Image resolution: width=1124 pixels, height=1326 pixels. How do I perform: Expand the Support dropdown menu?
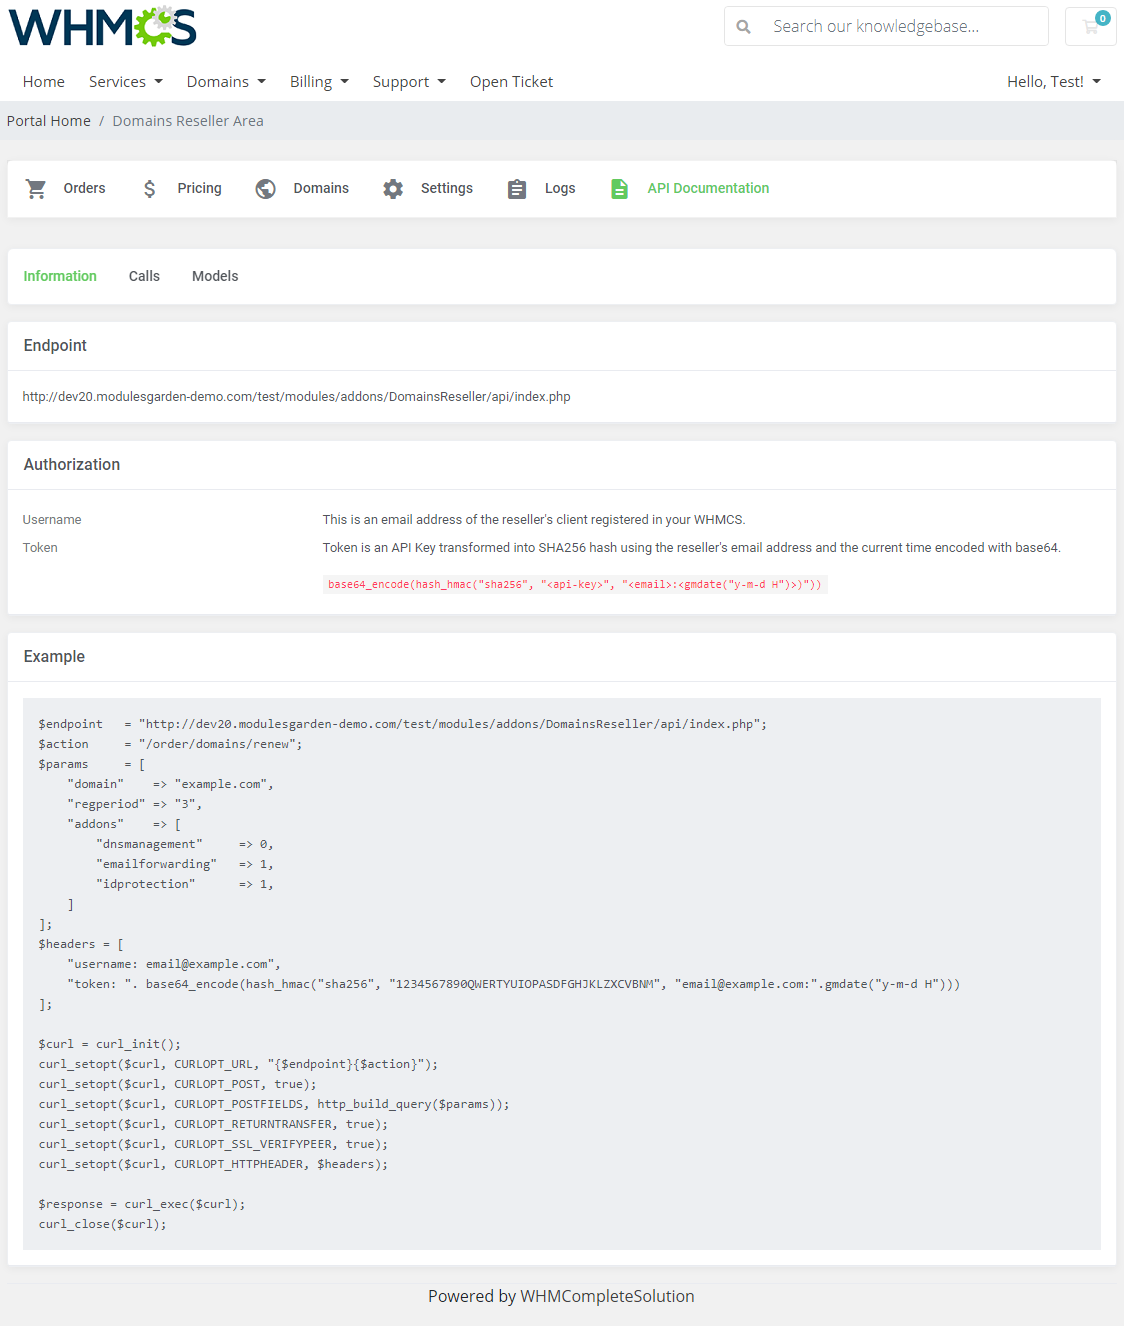409,82
